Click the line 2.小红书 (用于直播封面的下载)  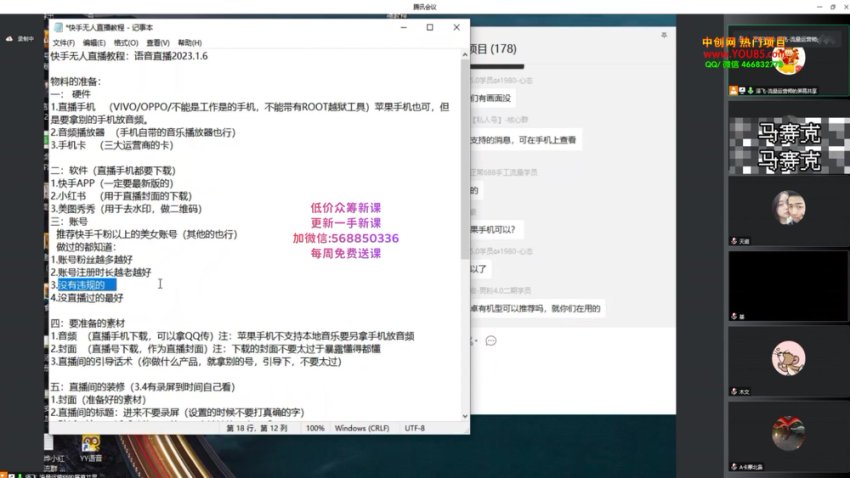pyautogui.click(x=121, y=196)
